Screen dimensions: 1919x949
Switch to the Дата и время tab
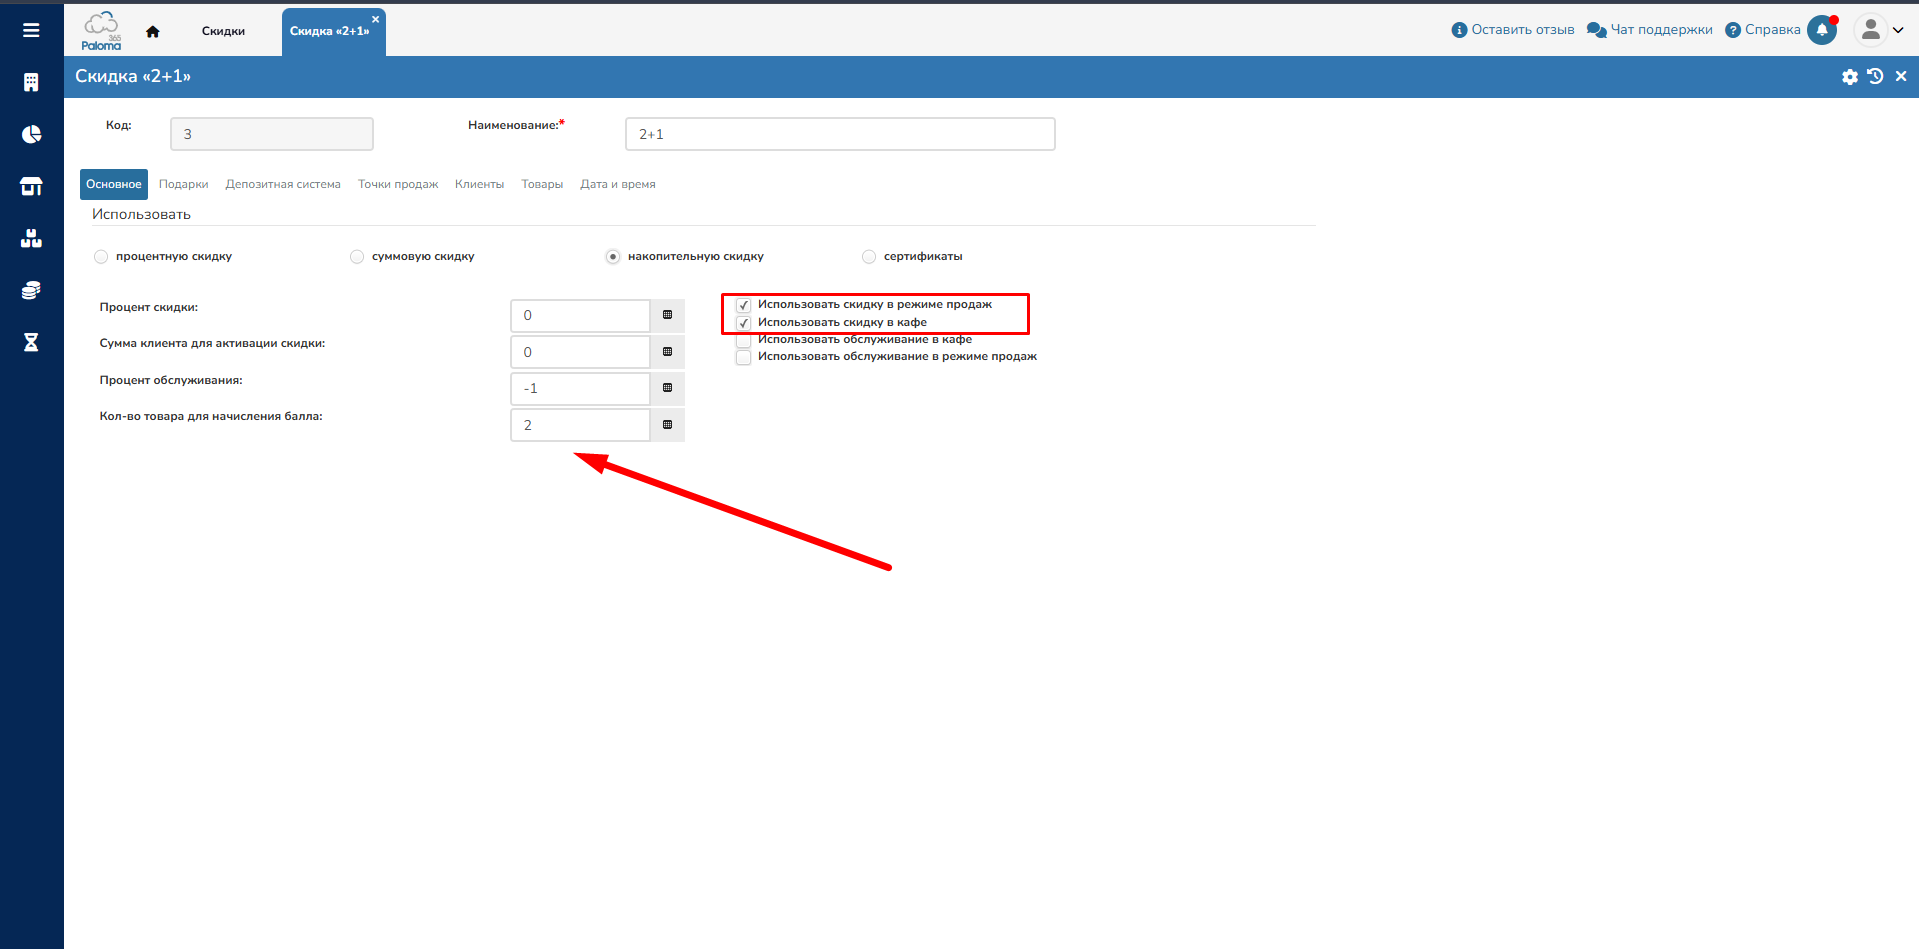point(617,184)
